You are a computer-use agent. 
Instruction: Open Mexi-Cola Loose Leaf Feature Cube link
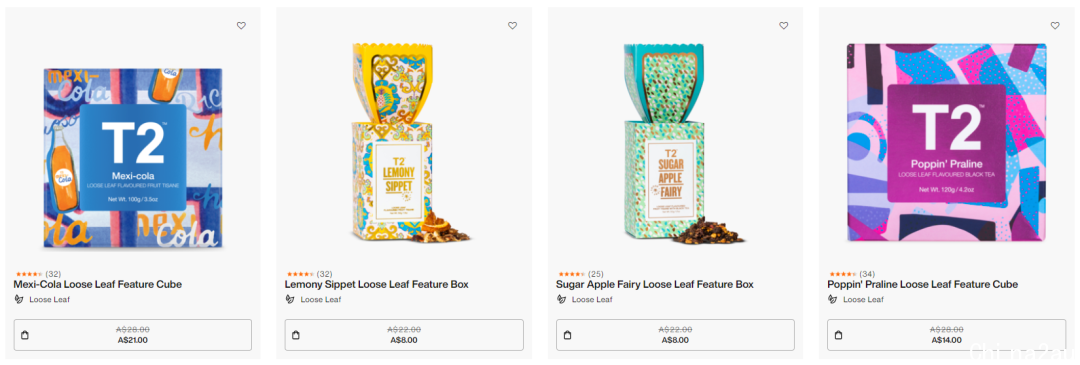click(98, 284)
